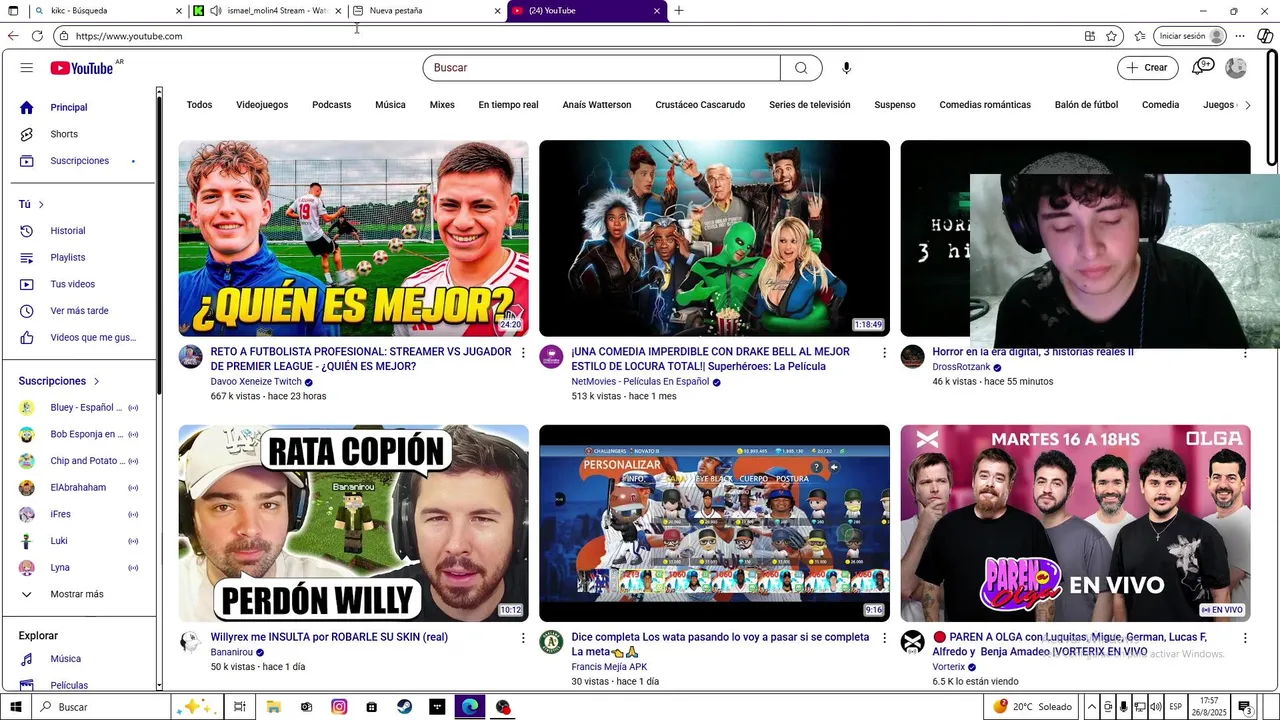Viewport: 1280px width, 720px height.
Task: Select the Comedias románticas chip
Action: [x=985, y=105]
